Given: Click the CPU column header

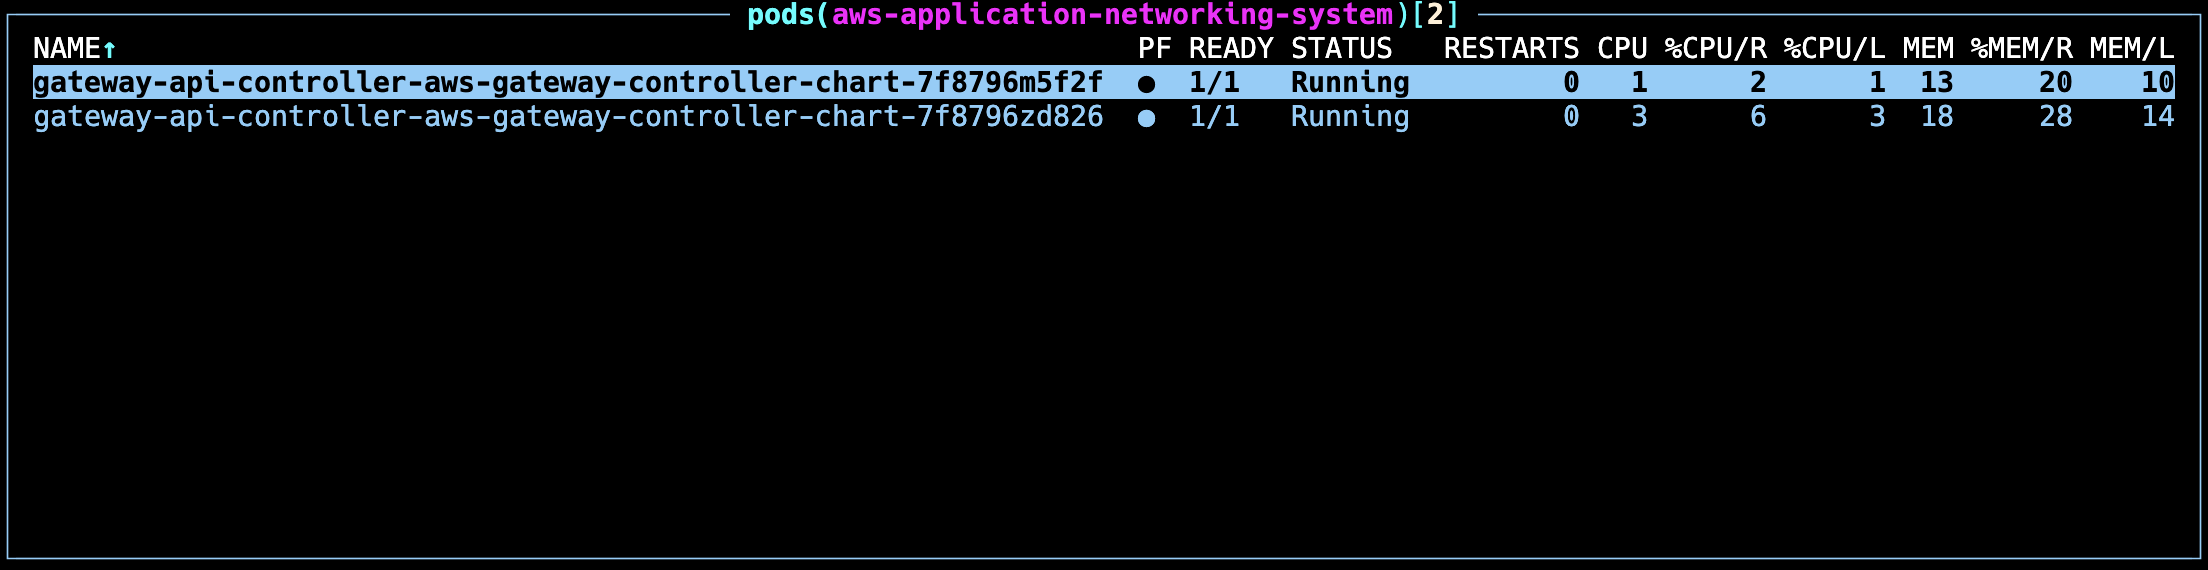Looking at the screenshot, I should [x=1622, y=48].
